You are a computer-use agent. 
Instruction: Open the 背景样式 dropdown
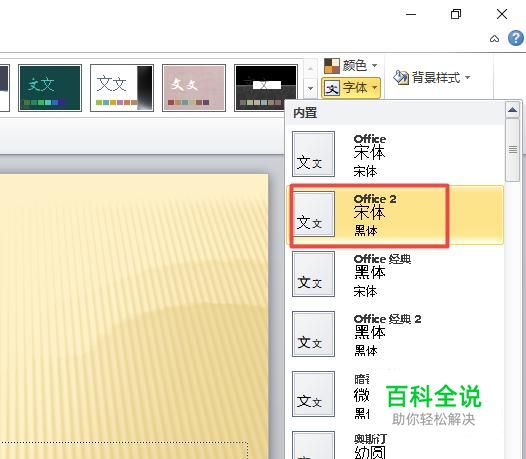click(432, 78)
